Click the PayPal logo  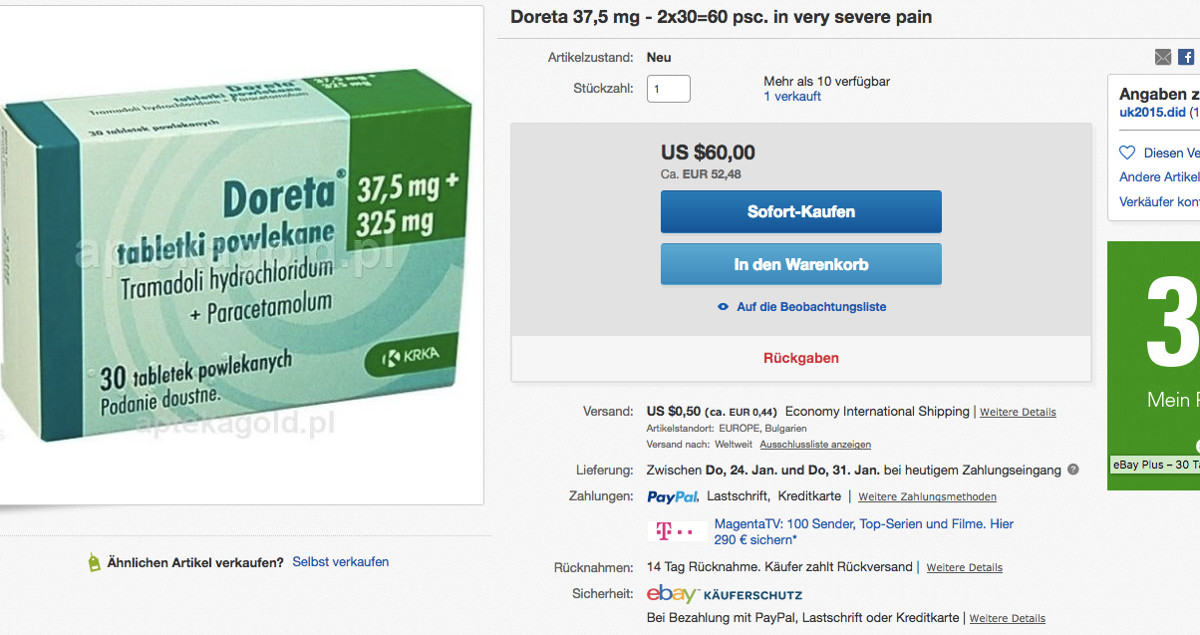(672, 496)
